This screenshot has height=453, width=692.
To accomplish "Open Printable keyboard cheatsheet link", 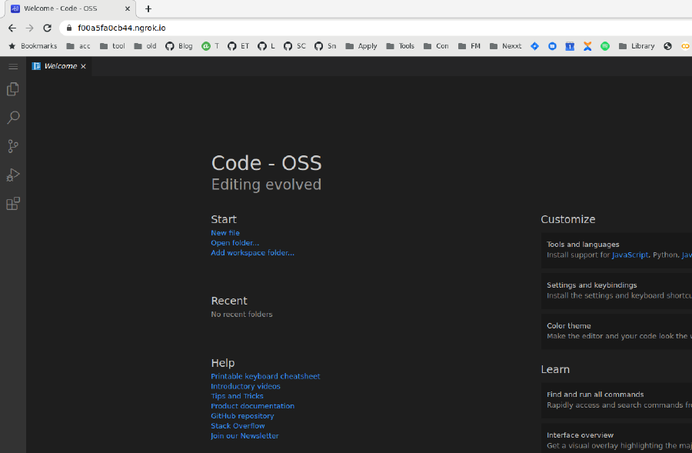I will point(265,376).
